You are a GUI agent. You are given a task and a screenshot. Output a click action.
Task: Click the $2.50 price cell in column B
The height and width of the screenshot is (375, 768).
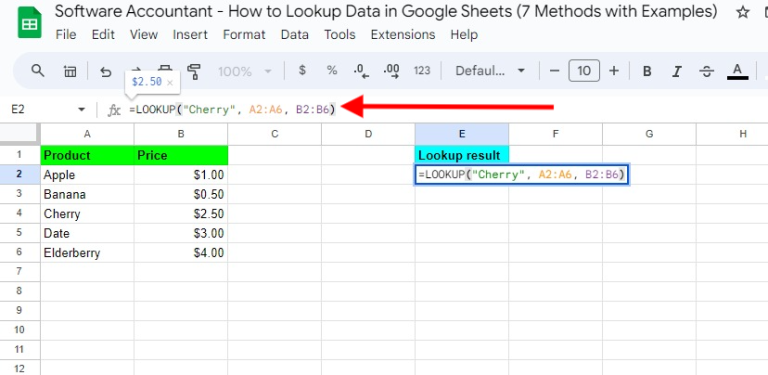point(181,214)
